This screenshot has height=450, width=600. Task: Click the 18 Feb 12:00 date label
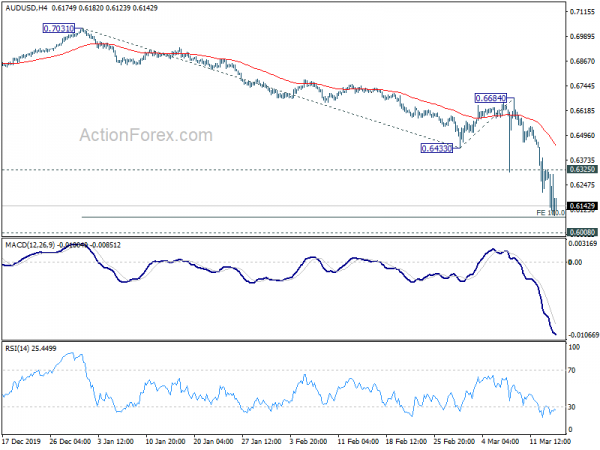click(406, 441)
